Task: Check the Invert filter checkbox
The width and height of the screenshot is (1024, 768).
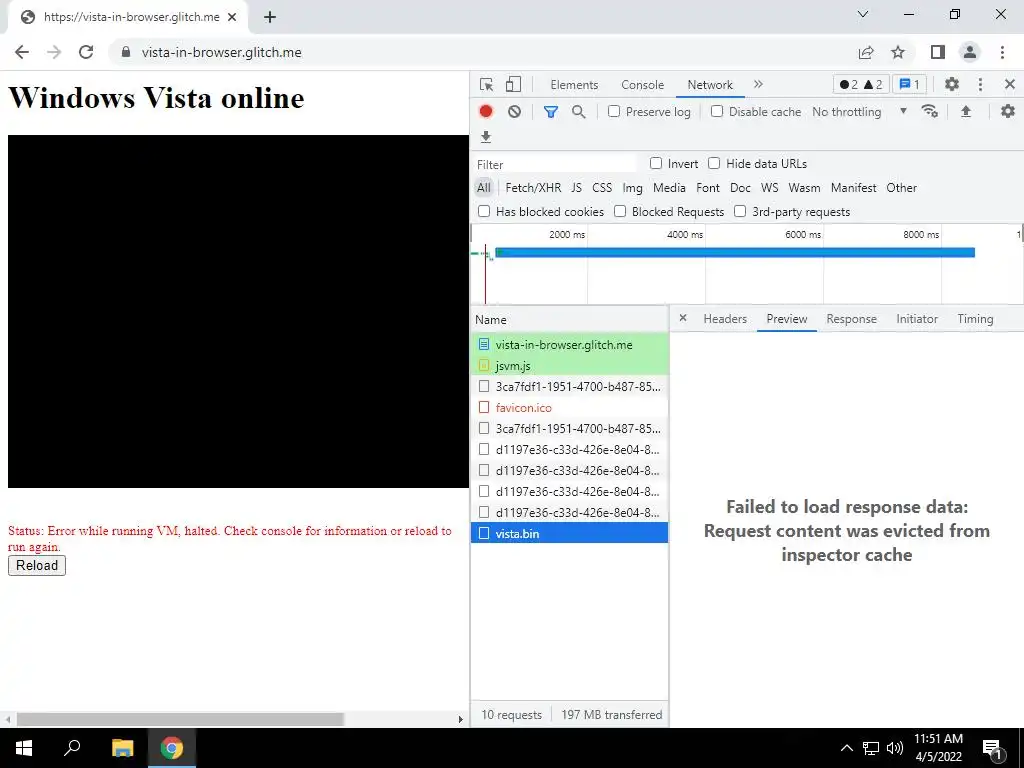Action: 656,163
